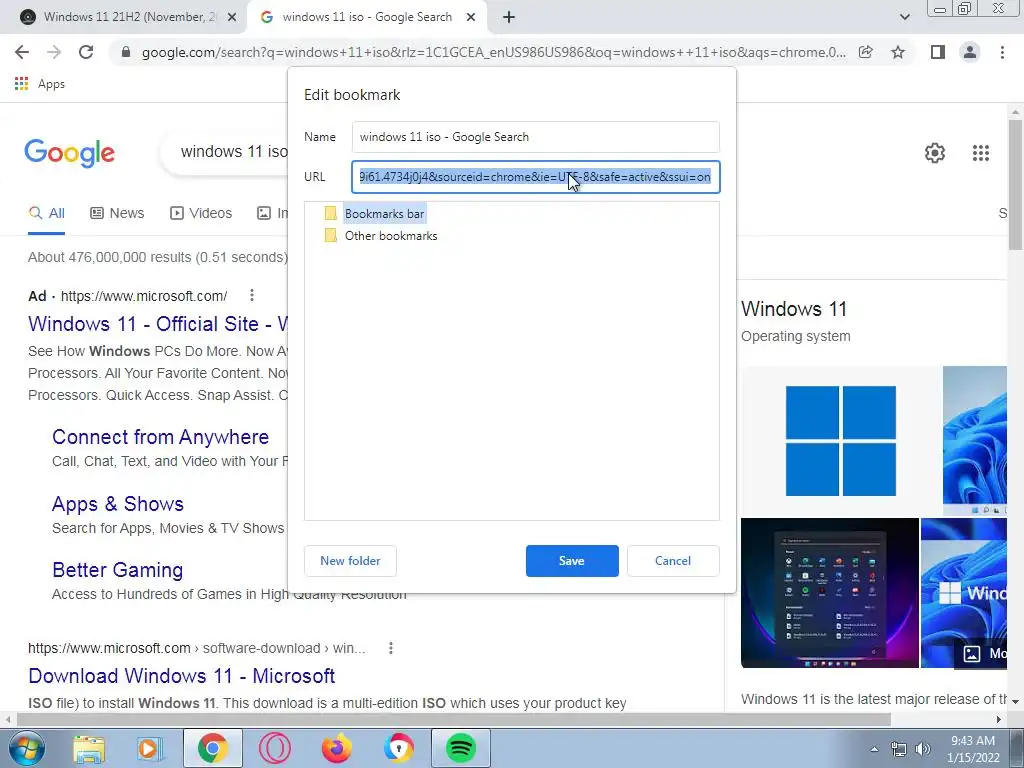The height and width of the screenshot is (768, 1024).
Task: Open Spotify from the taskbar
Action: [x=460, y=748]
